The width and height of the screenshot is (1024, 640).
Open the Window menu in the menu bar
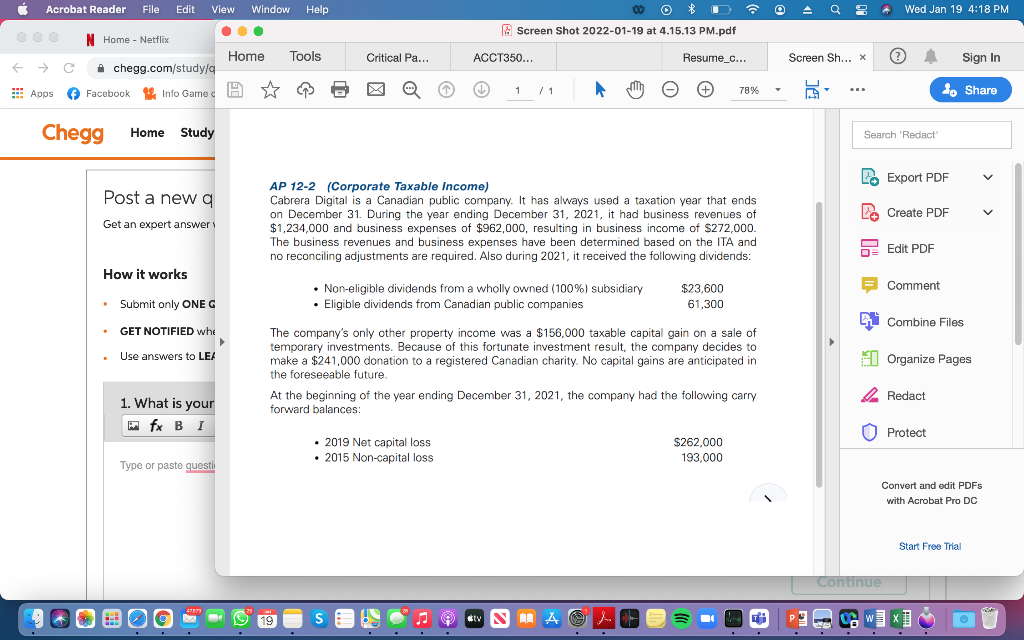tap(268, 9)
